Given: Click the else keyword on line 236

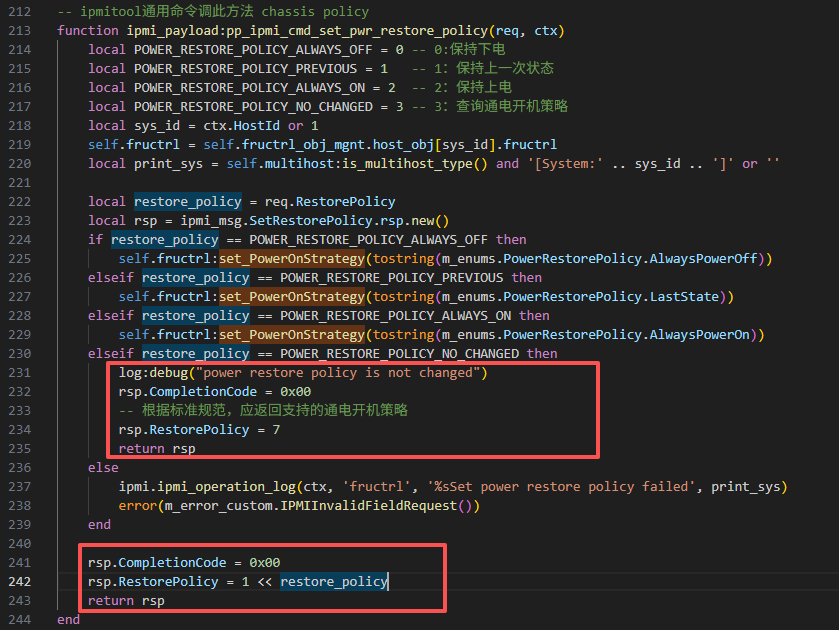Looking at the screenshot, I should pos(103,468).
